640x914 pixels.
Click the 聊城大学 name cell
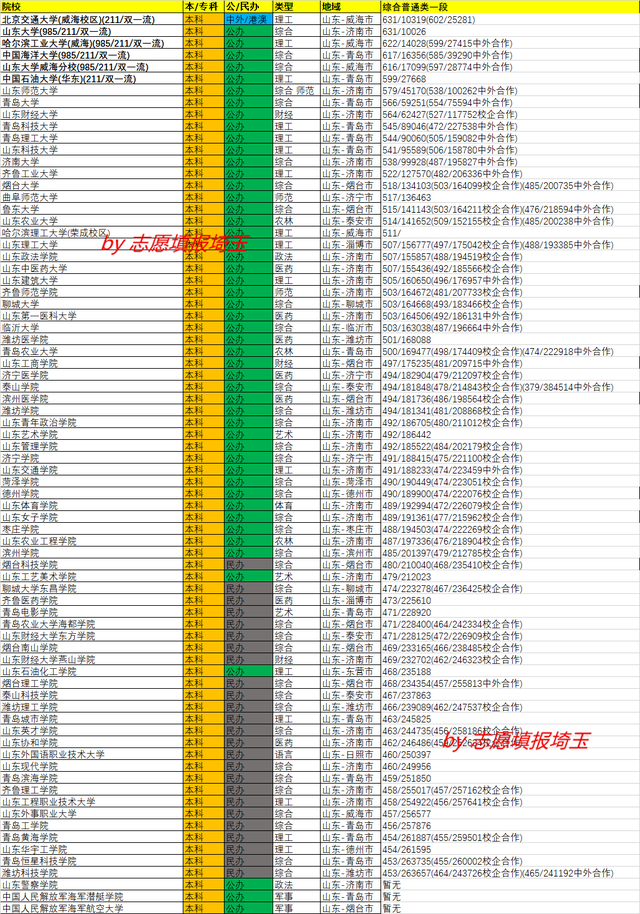[x=92, y=304]
